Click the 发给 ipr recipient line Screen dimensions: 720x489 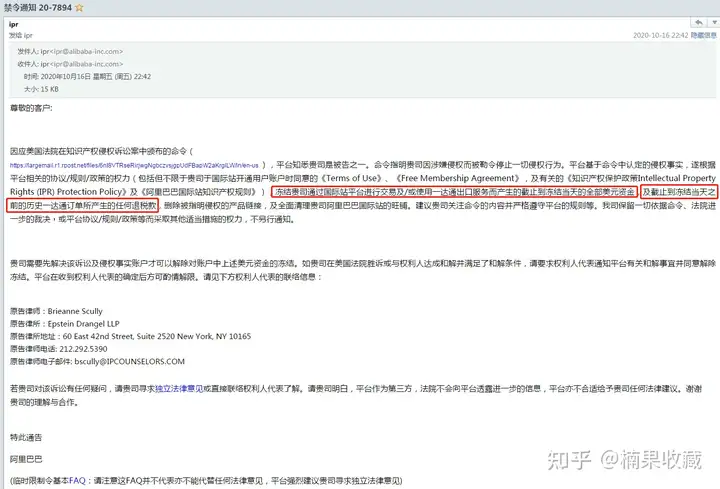click(x=21, y=35)
